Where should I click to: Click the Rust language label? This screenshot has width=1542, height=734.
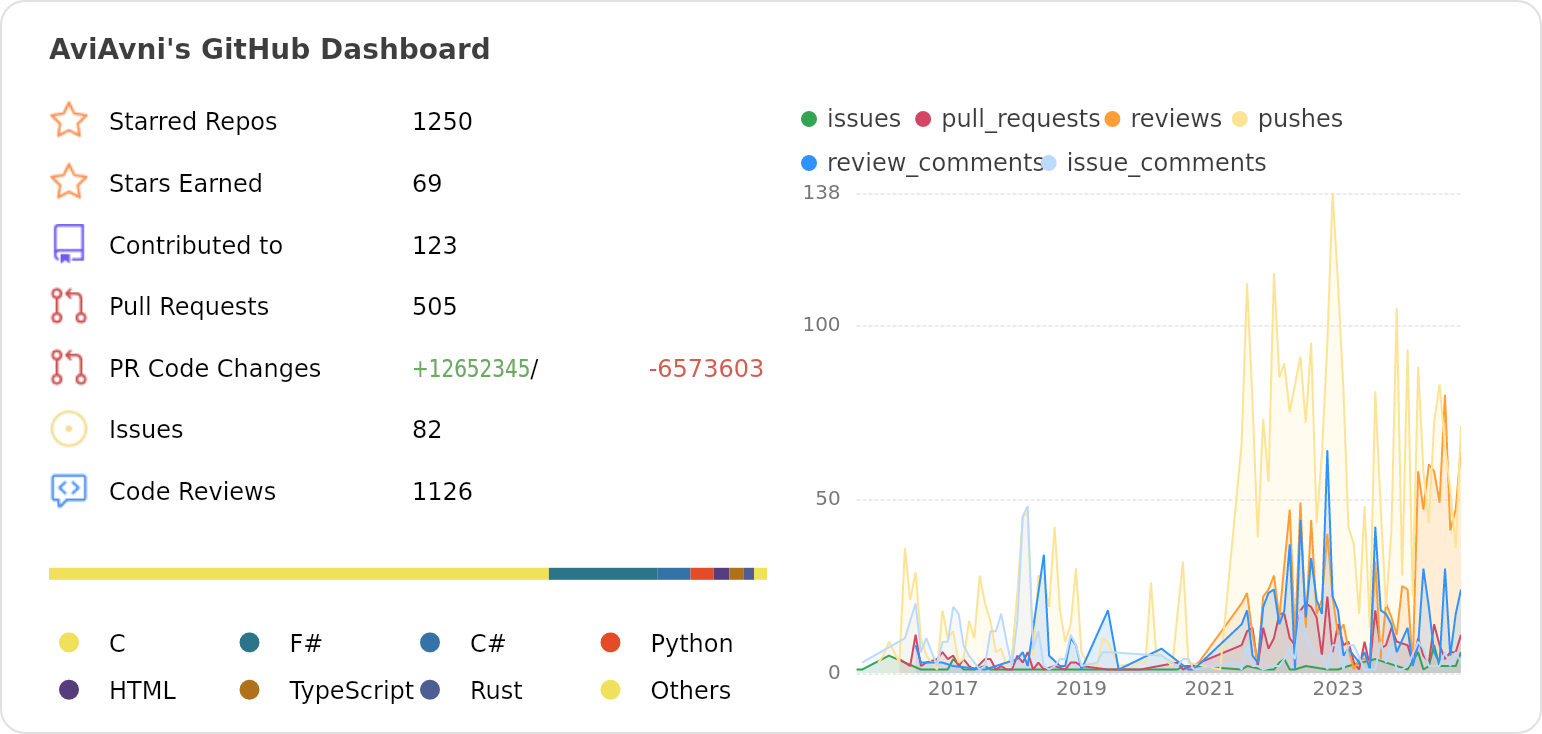[x=496, y=691]
